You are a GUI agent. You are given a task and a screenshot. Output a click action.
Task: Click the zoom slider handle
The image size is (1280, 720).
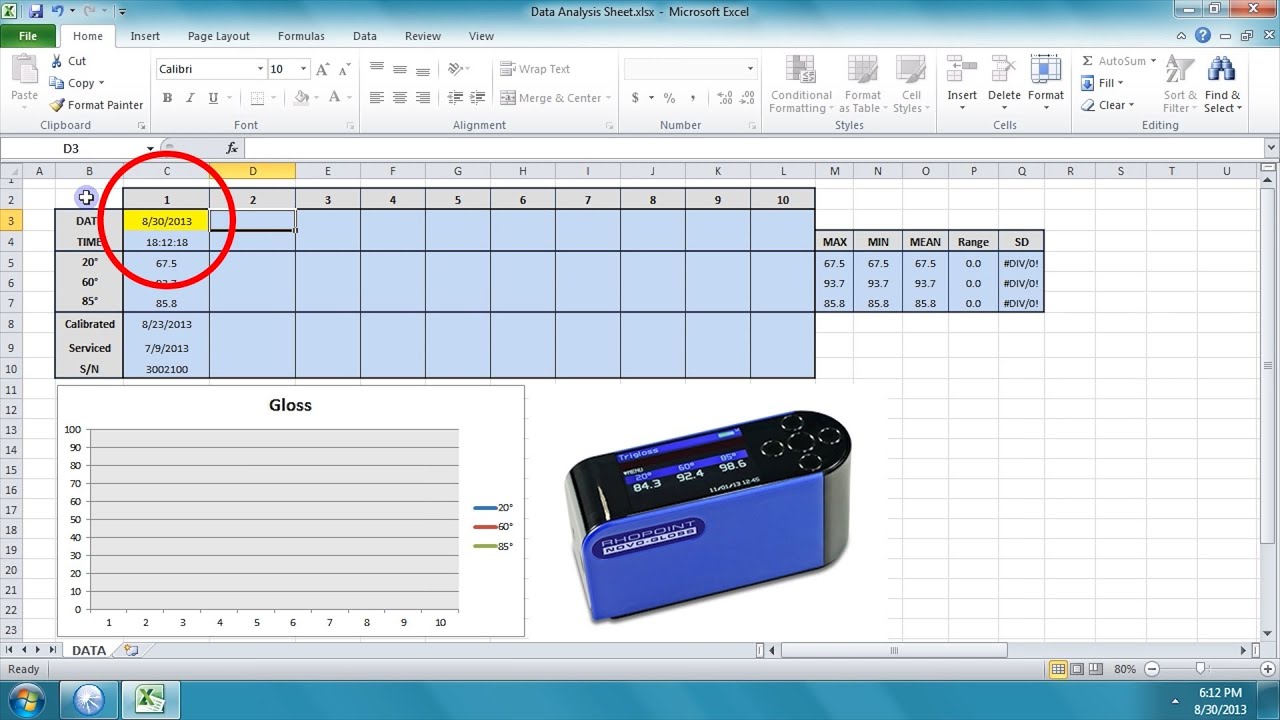[x=1200, y=669]
